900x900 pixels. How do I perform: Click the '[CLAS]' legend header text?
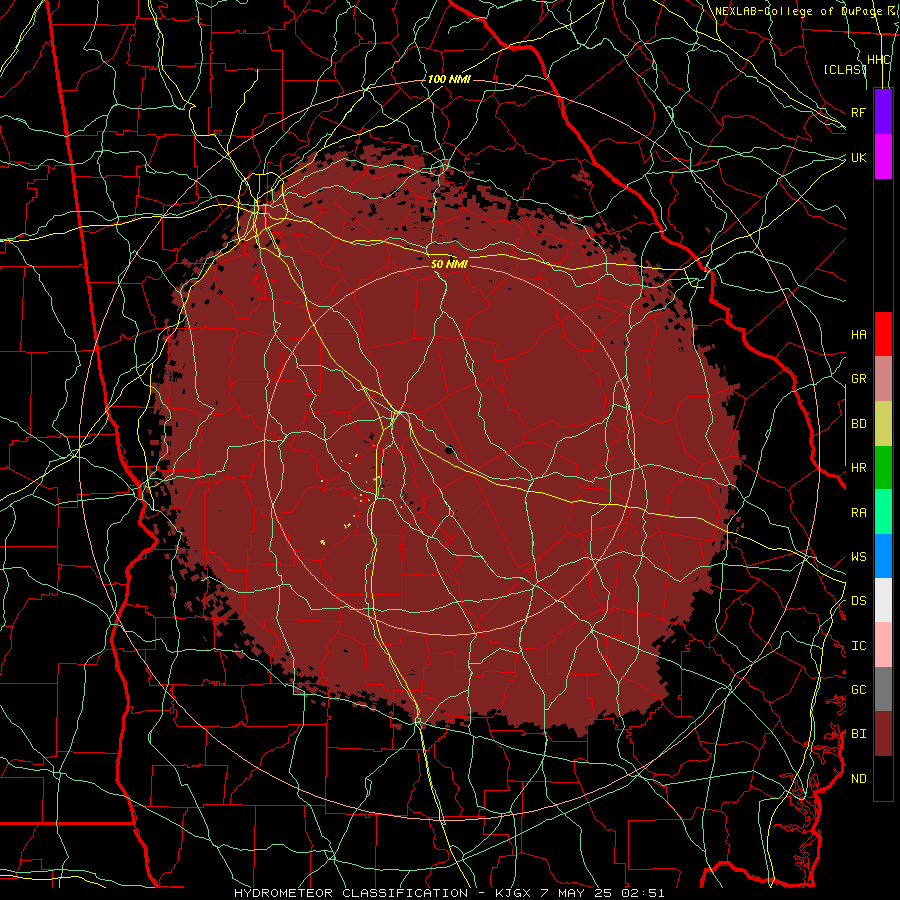(x=844, y=69)
